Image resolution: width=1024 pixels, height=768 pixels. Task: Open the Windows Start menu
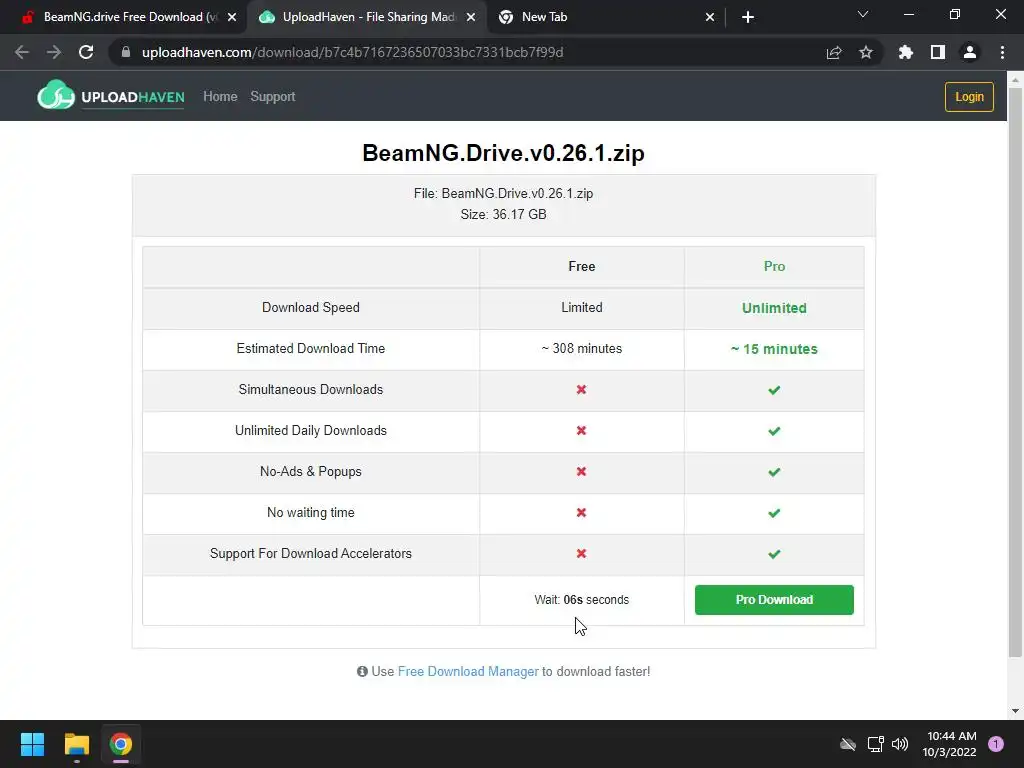point(32,744)
